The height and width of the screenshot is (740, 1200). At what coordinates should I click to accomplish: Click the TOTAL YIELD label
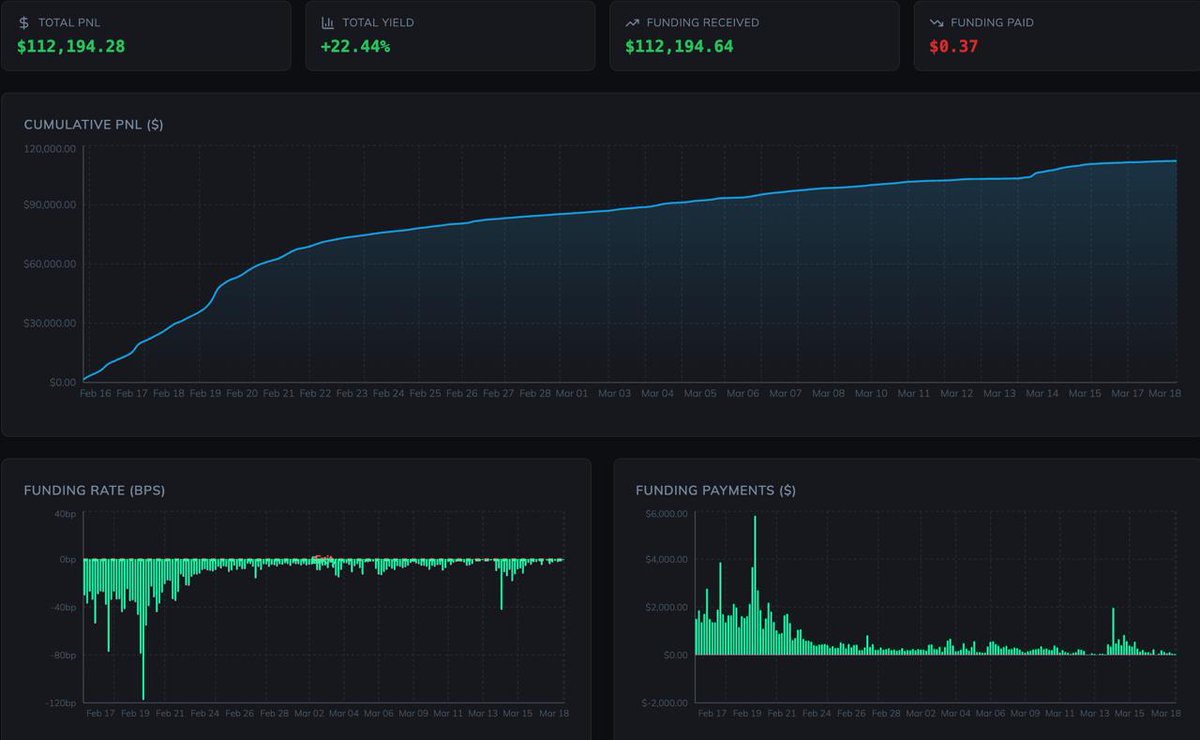click(378, 22)
